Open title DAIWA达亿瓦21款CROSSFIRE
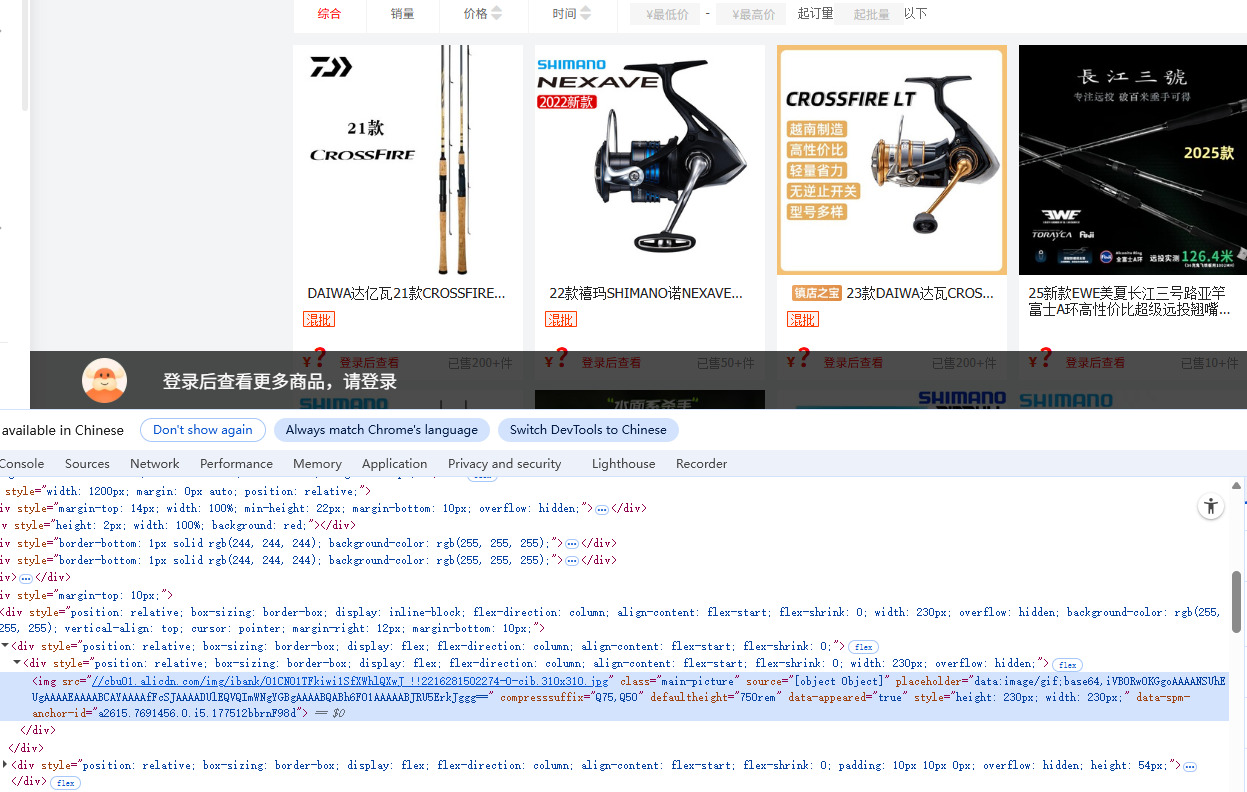This screenshot has height=792, width=1247. 406,293
